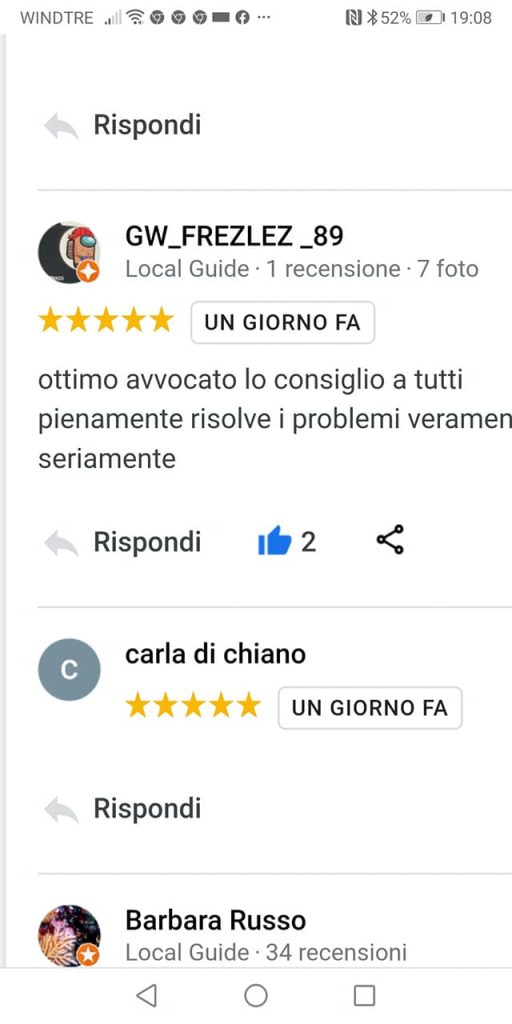This screenshot has height=1024, width=512.
Task: Tap the battery indicator in status bar
Action: pyautogui.click(x=429, y=18)
